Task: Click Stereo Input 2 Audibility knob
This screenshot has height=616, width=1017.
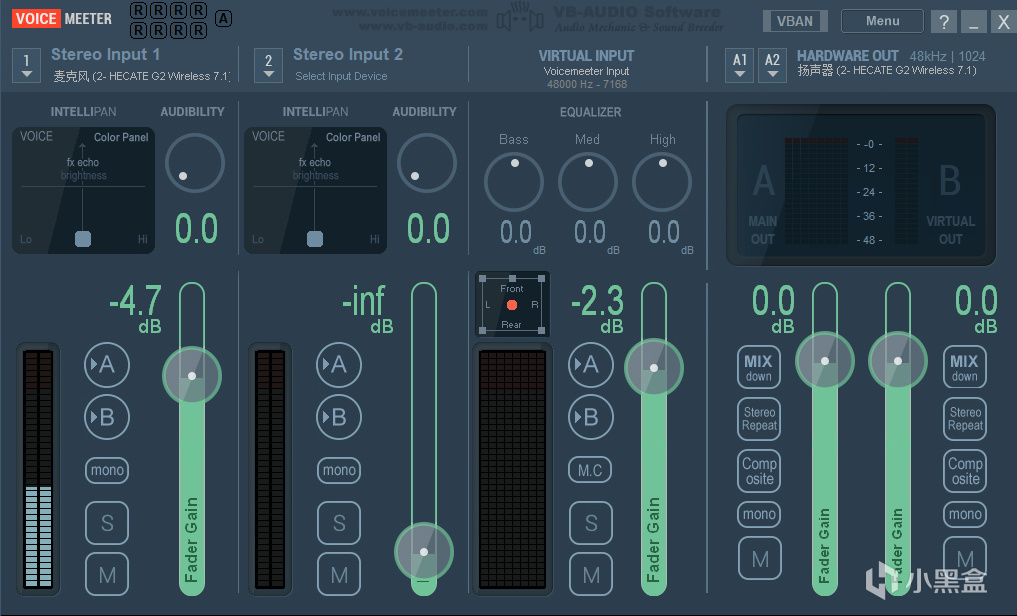Action: [427, 163]
